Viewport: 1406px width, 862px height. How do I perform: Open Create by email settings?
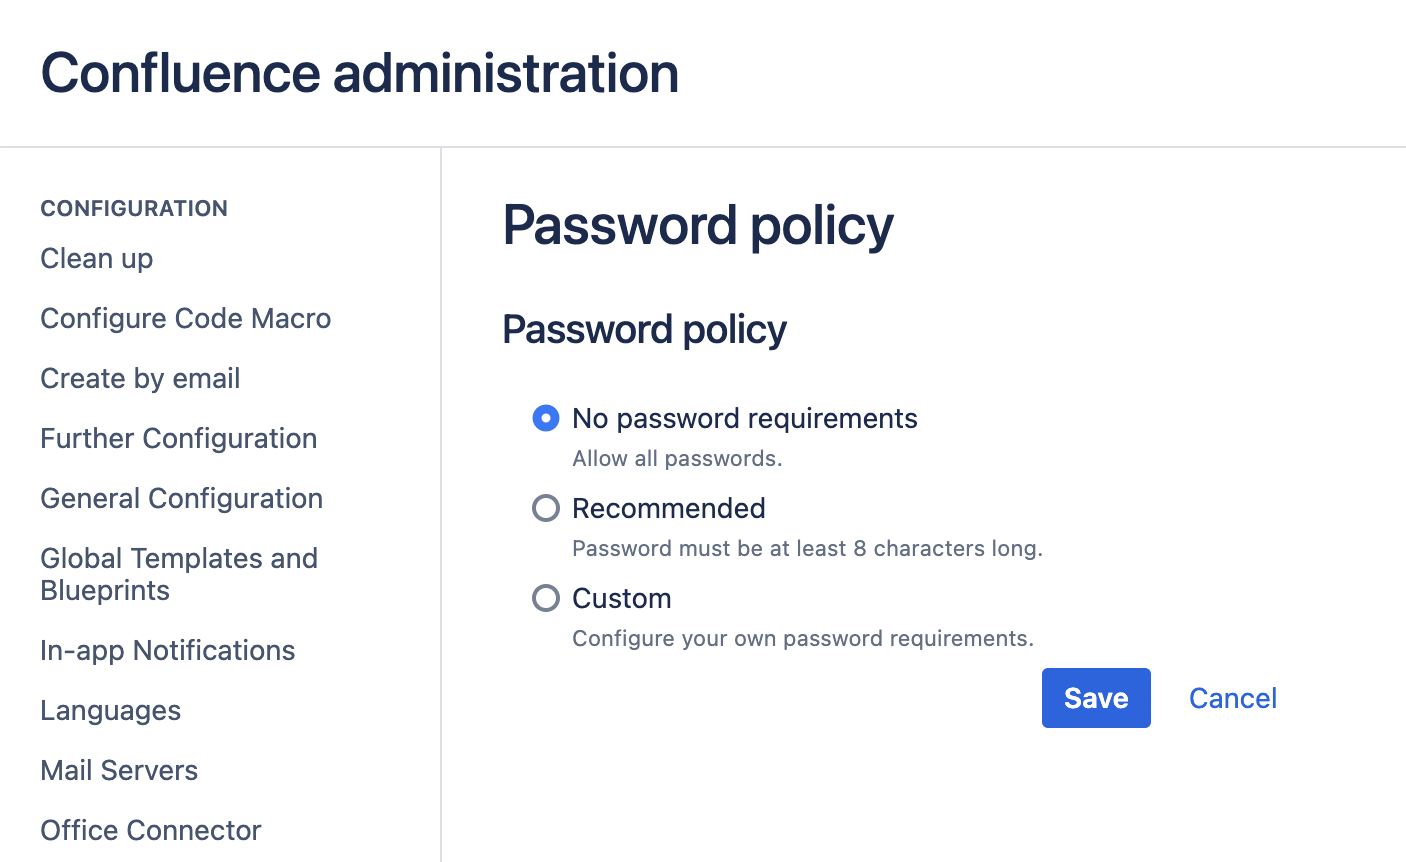pos(140,379)
